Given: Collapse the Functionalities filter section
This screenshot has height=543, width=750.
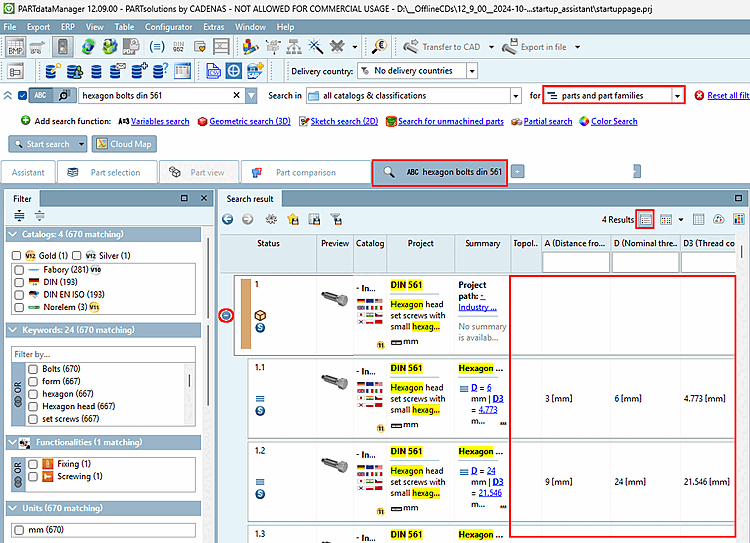Looking at the screenshot, I should (x=13, y=443).
